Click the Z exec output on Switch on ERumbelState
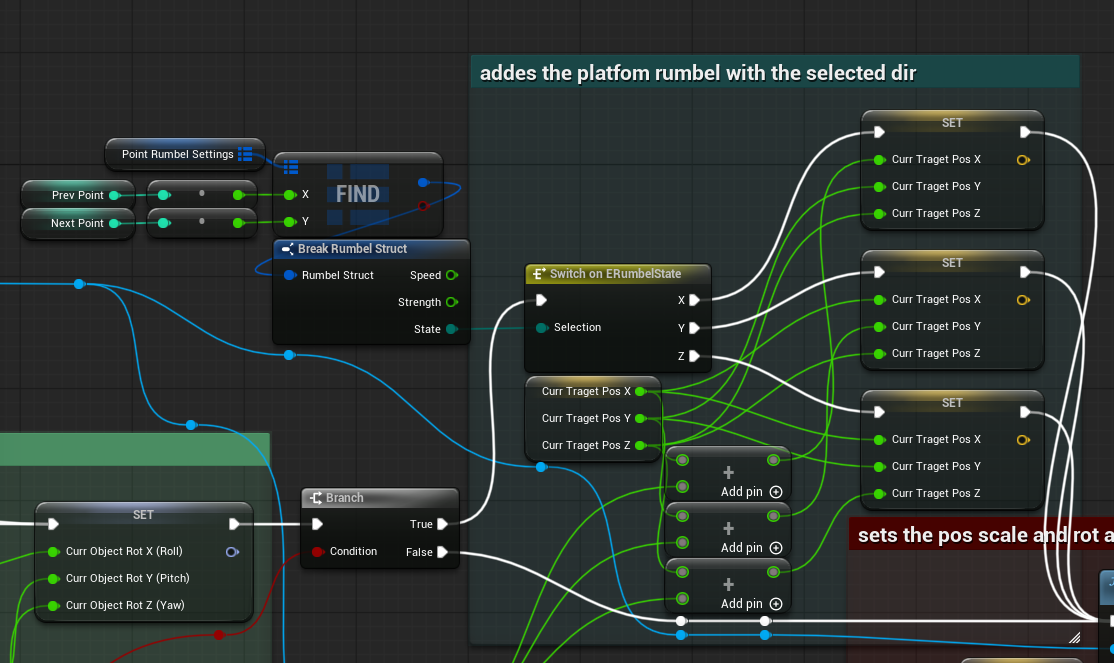The image size is (1114, 663). [x=694, y=355]
